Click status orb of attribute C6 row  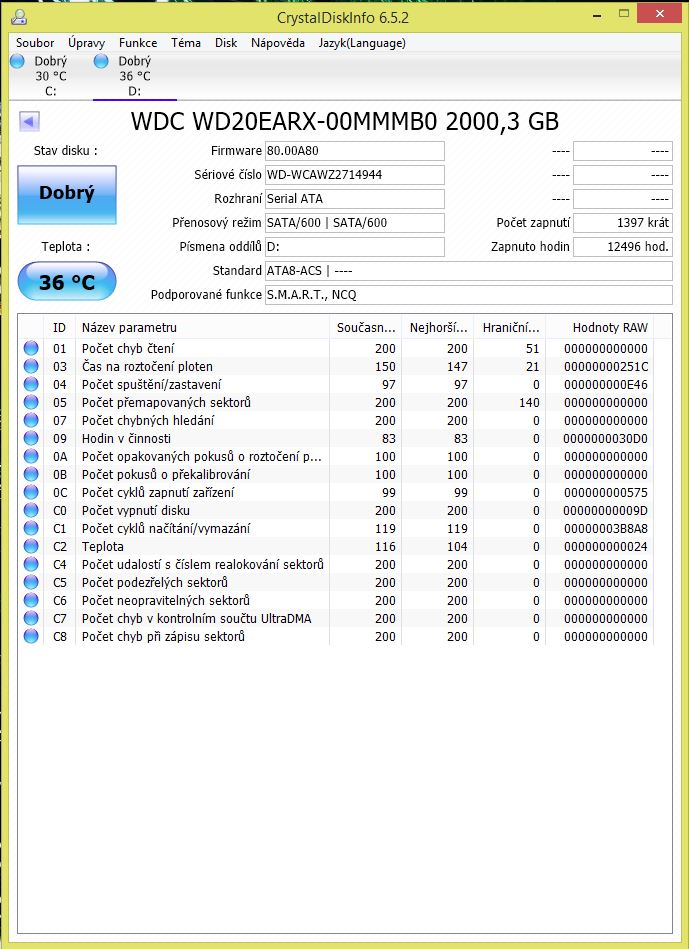pos(31,600)
